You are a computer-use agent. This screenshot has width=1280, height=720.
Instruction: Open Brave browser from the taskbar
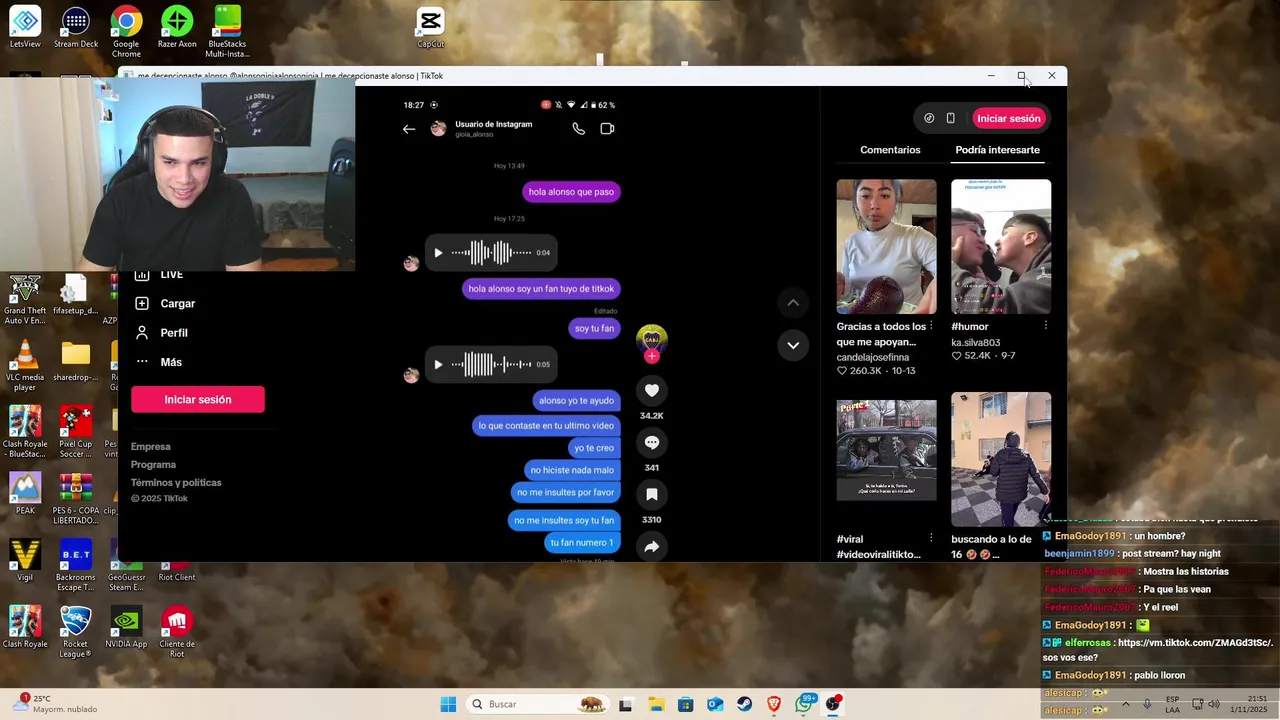pos(774,704)
